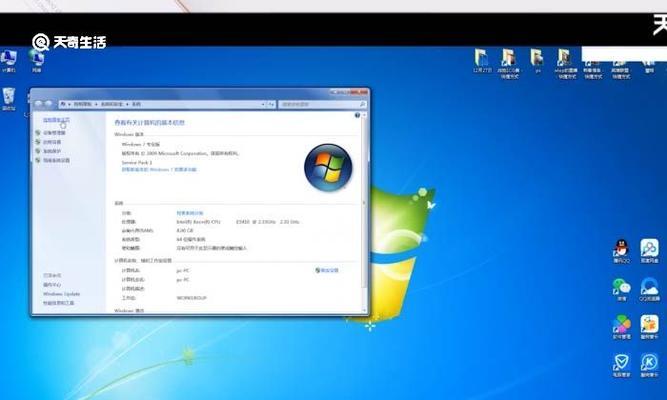
Task: Click the WORKGROUP workgroup value
Action: [x=191, y=298]
